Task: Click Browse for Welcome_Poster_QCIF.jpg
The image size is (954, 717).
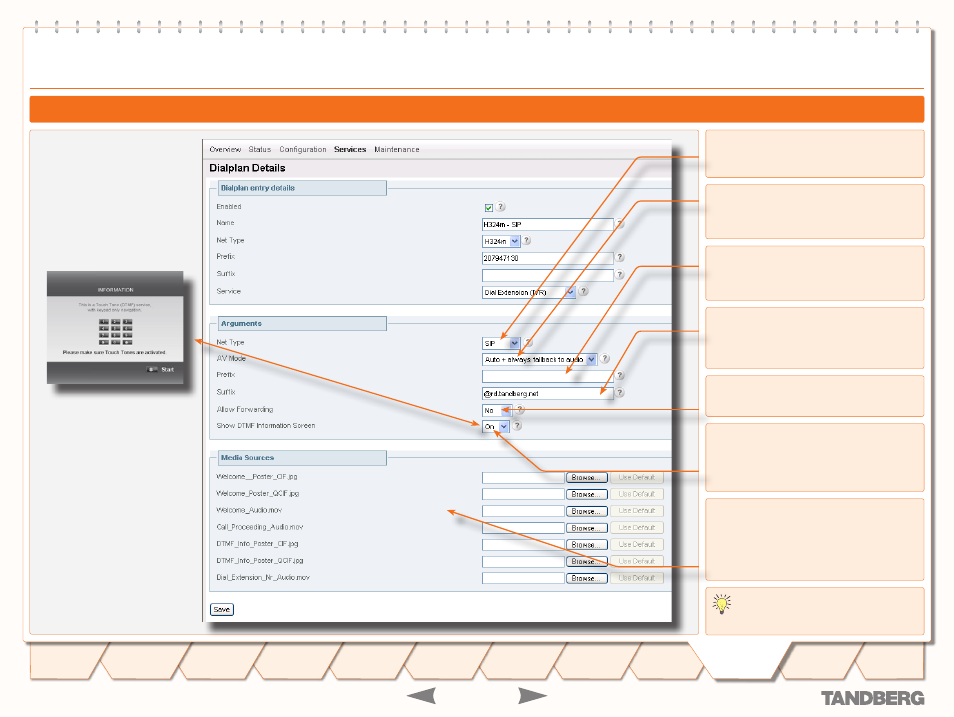Action: coord(587,494)
